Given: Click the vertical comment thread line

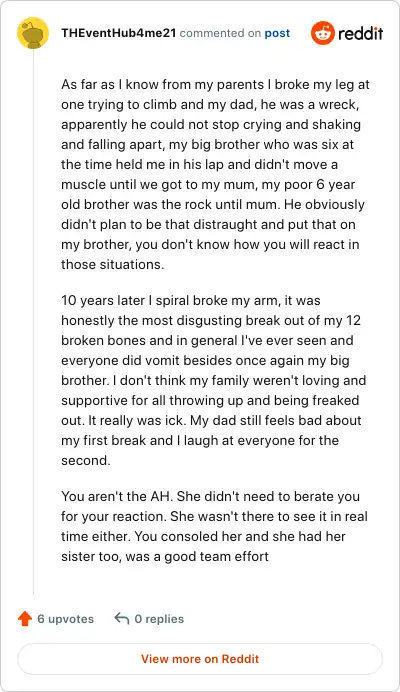Looking at the screenshot, I should tap(33, 322).
